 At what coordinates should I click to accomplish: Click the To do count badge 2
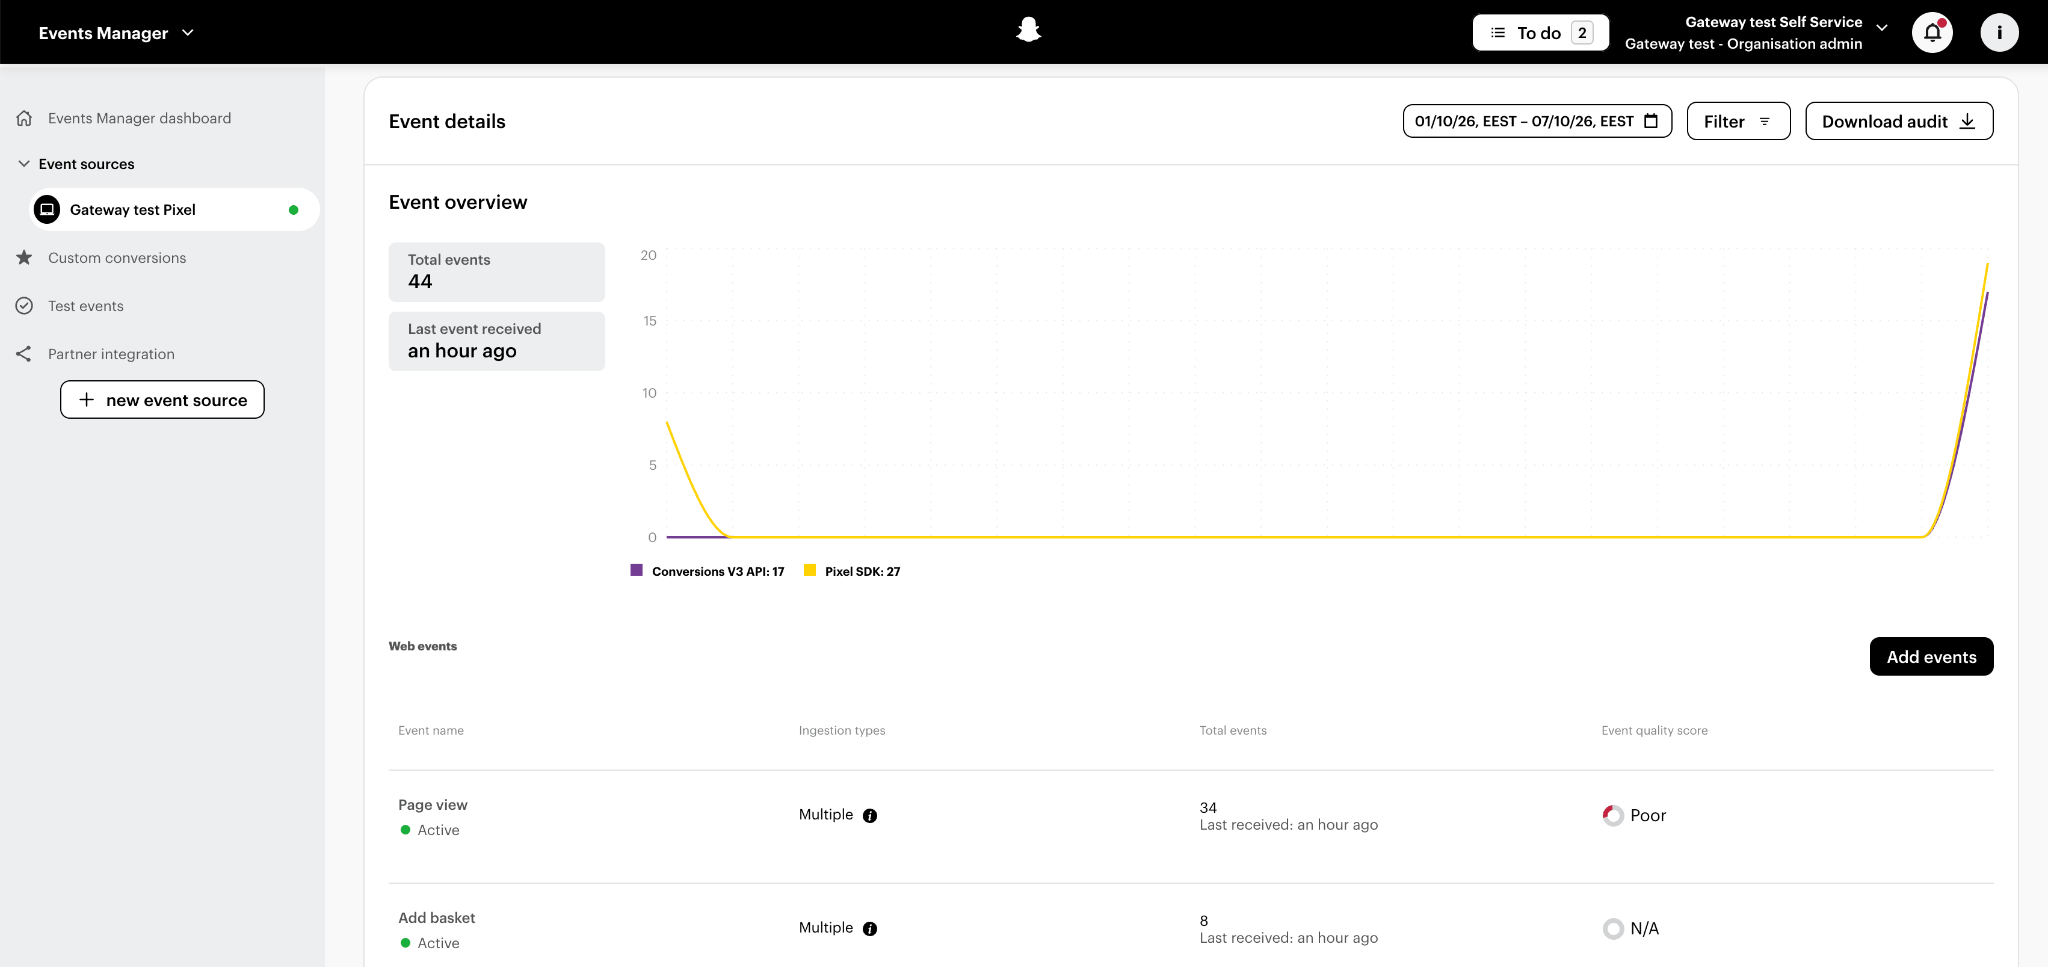(1582, 33)
